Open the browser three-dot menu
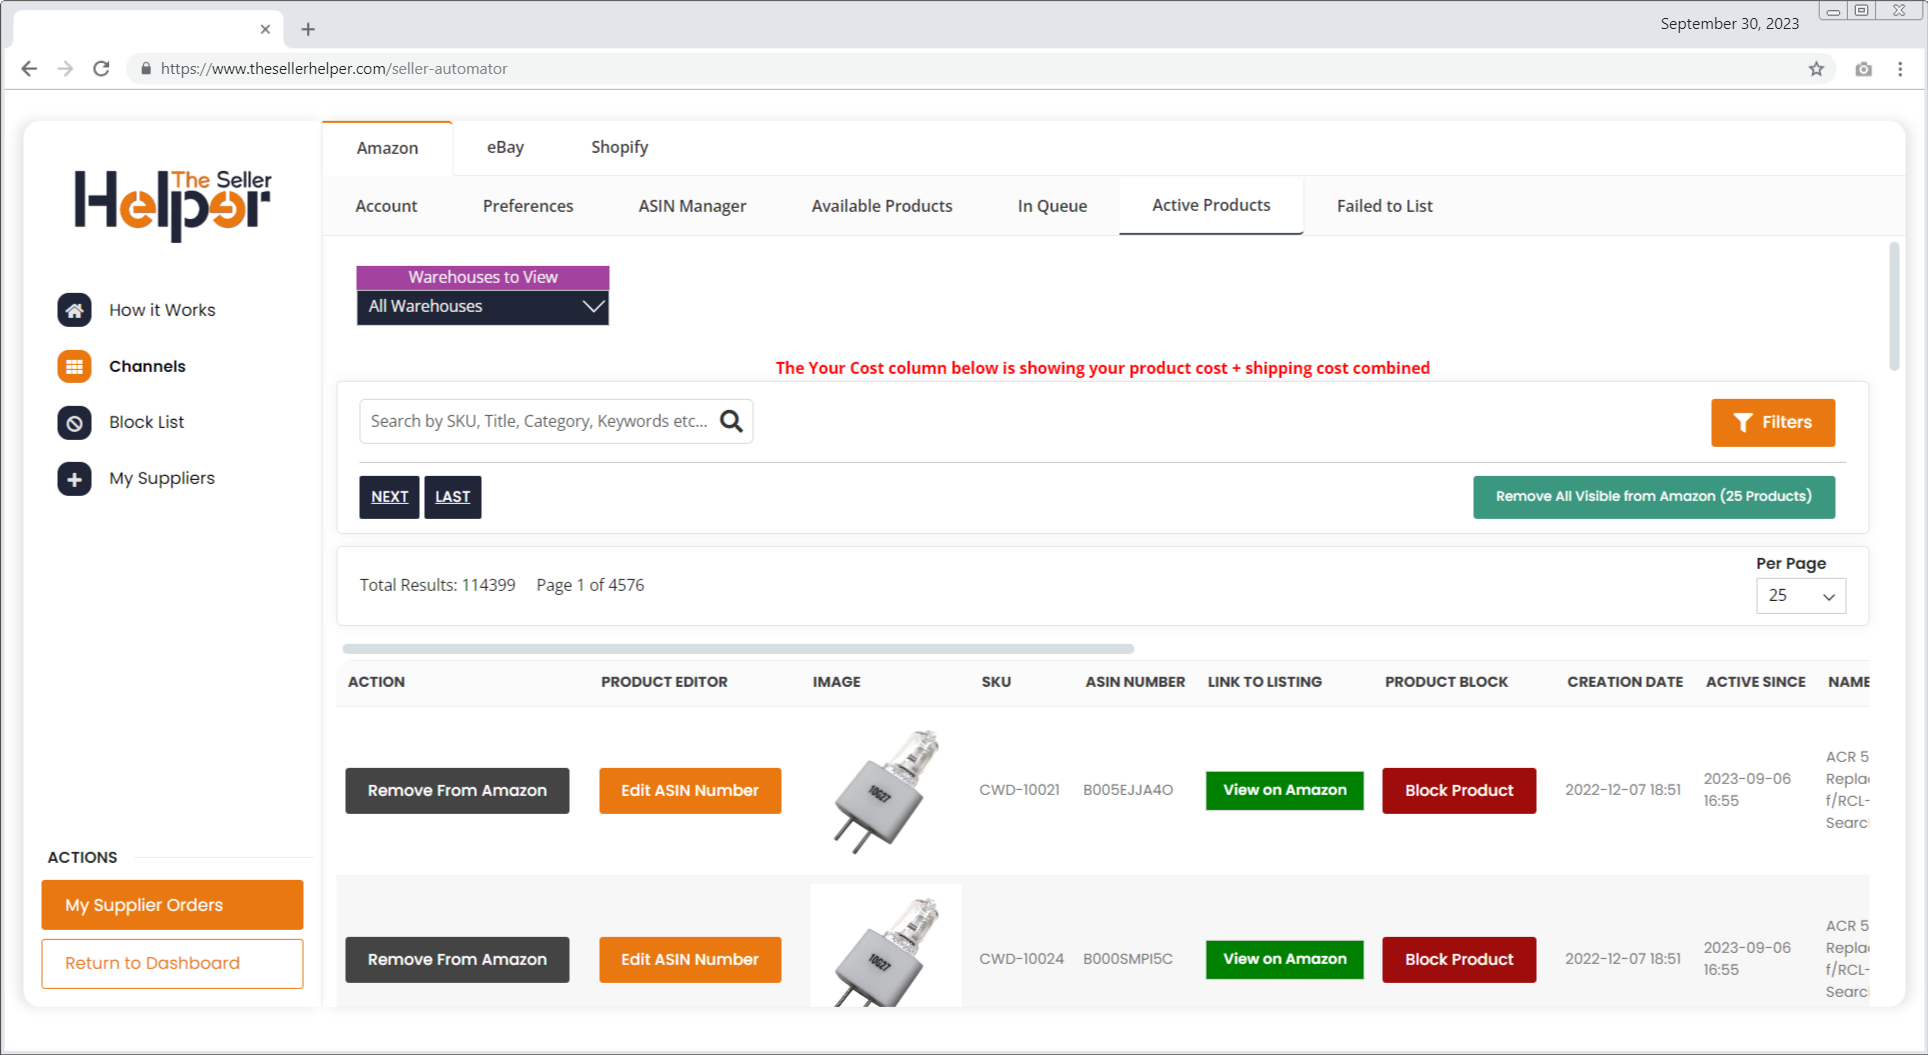 pos(1900,68)
